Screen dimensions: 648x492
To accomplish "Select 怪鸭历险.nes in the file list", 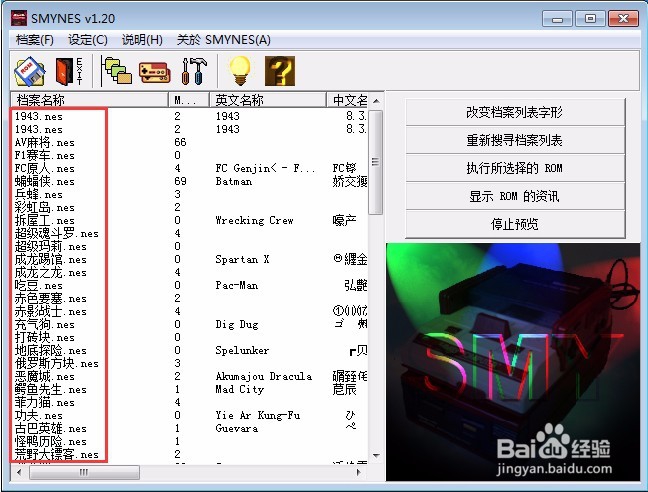I will [x=50, y=442].
